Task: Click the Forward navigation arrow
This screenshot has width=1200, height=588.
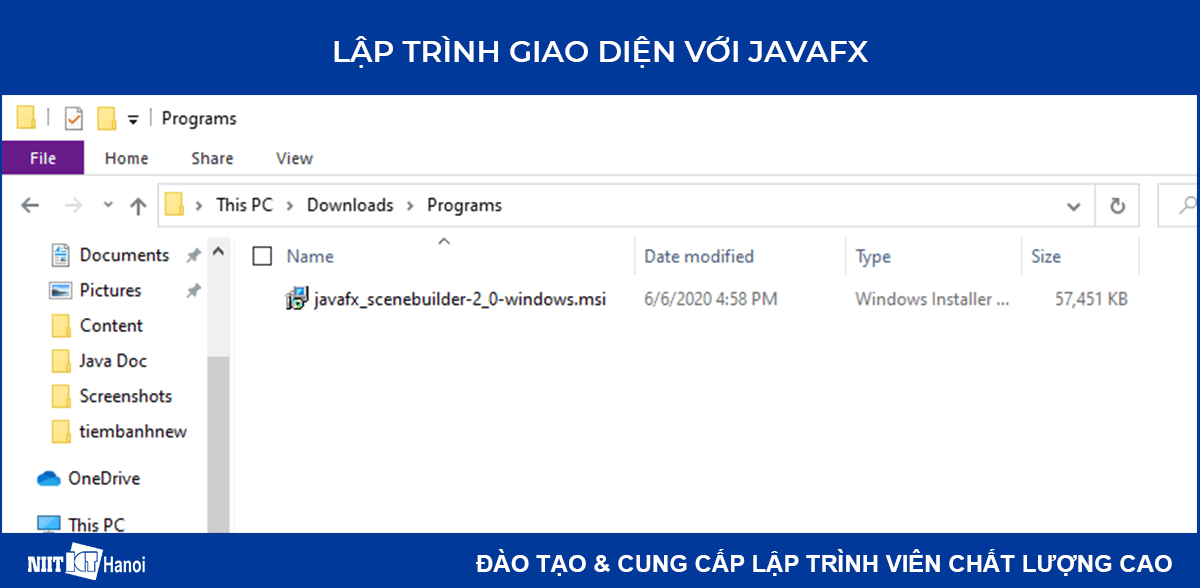Action: [73, 205]
